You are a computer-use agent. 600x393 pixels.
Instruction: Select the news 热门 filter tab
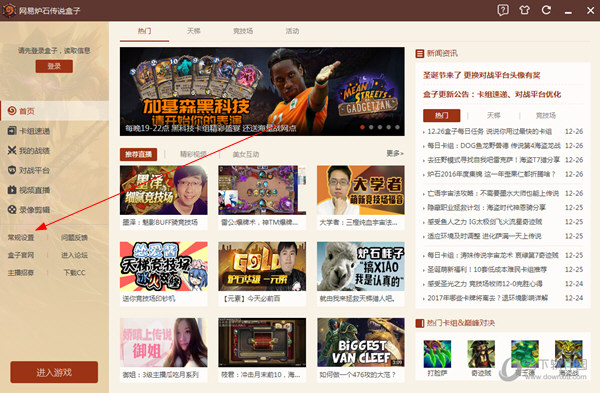tap(442, 115)
